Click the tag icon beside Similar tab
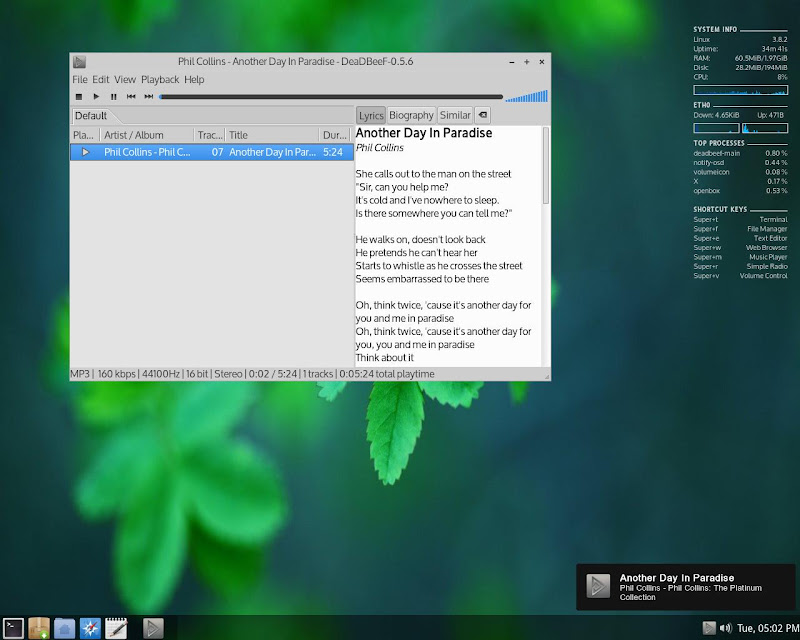Viewport: 800px width, 640px height. [x=482, y=116]
